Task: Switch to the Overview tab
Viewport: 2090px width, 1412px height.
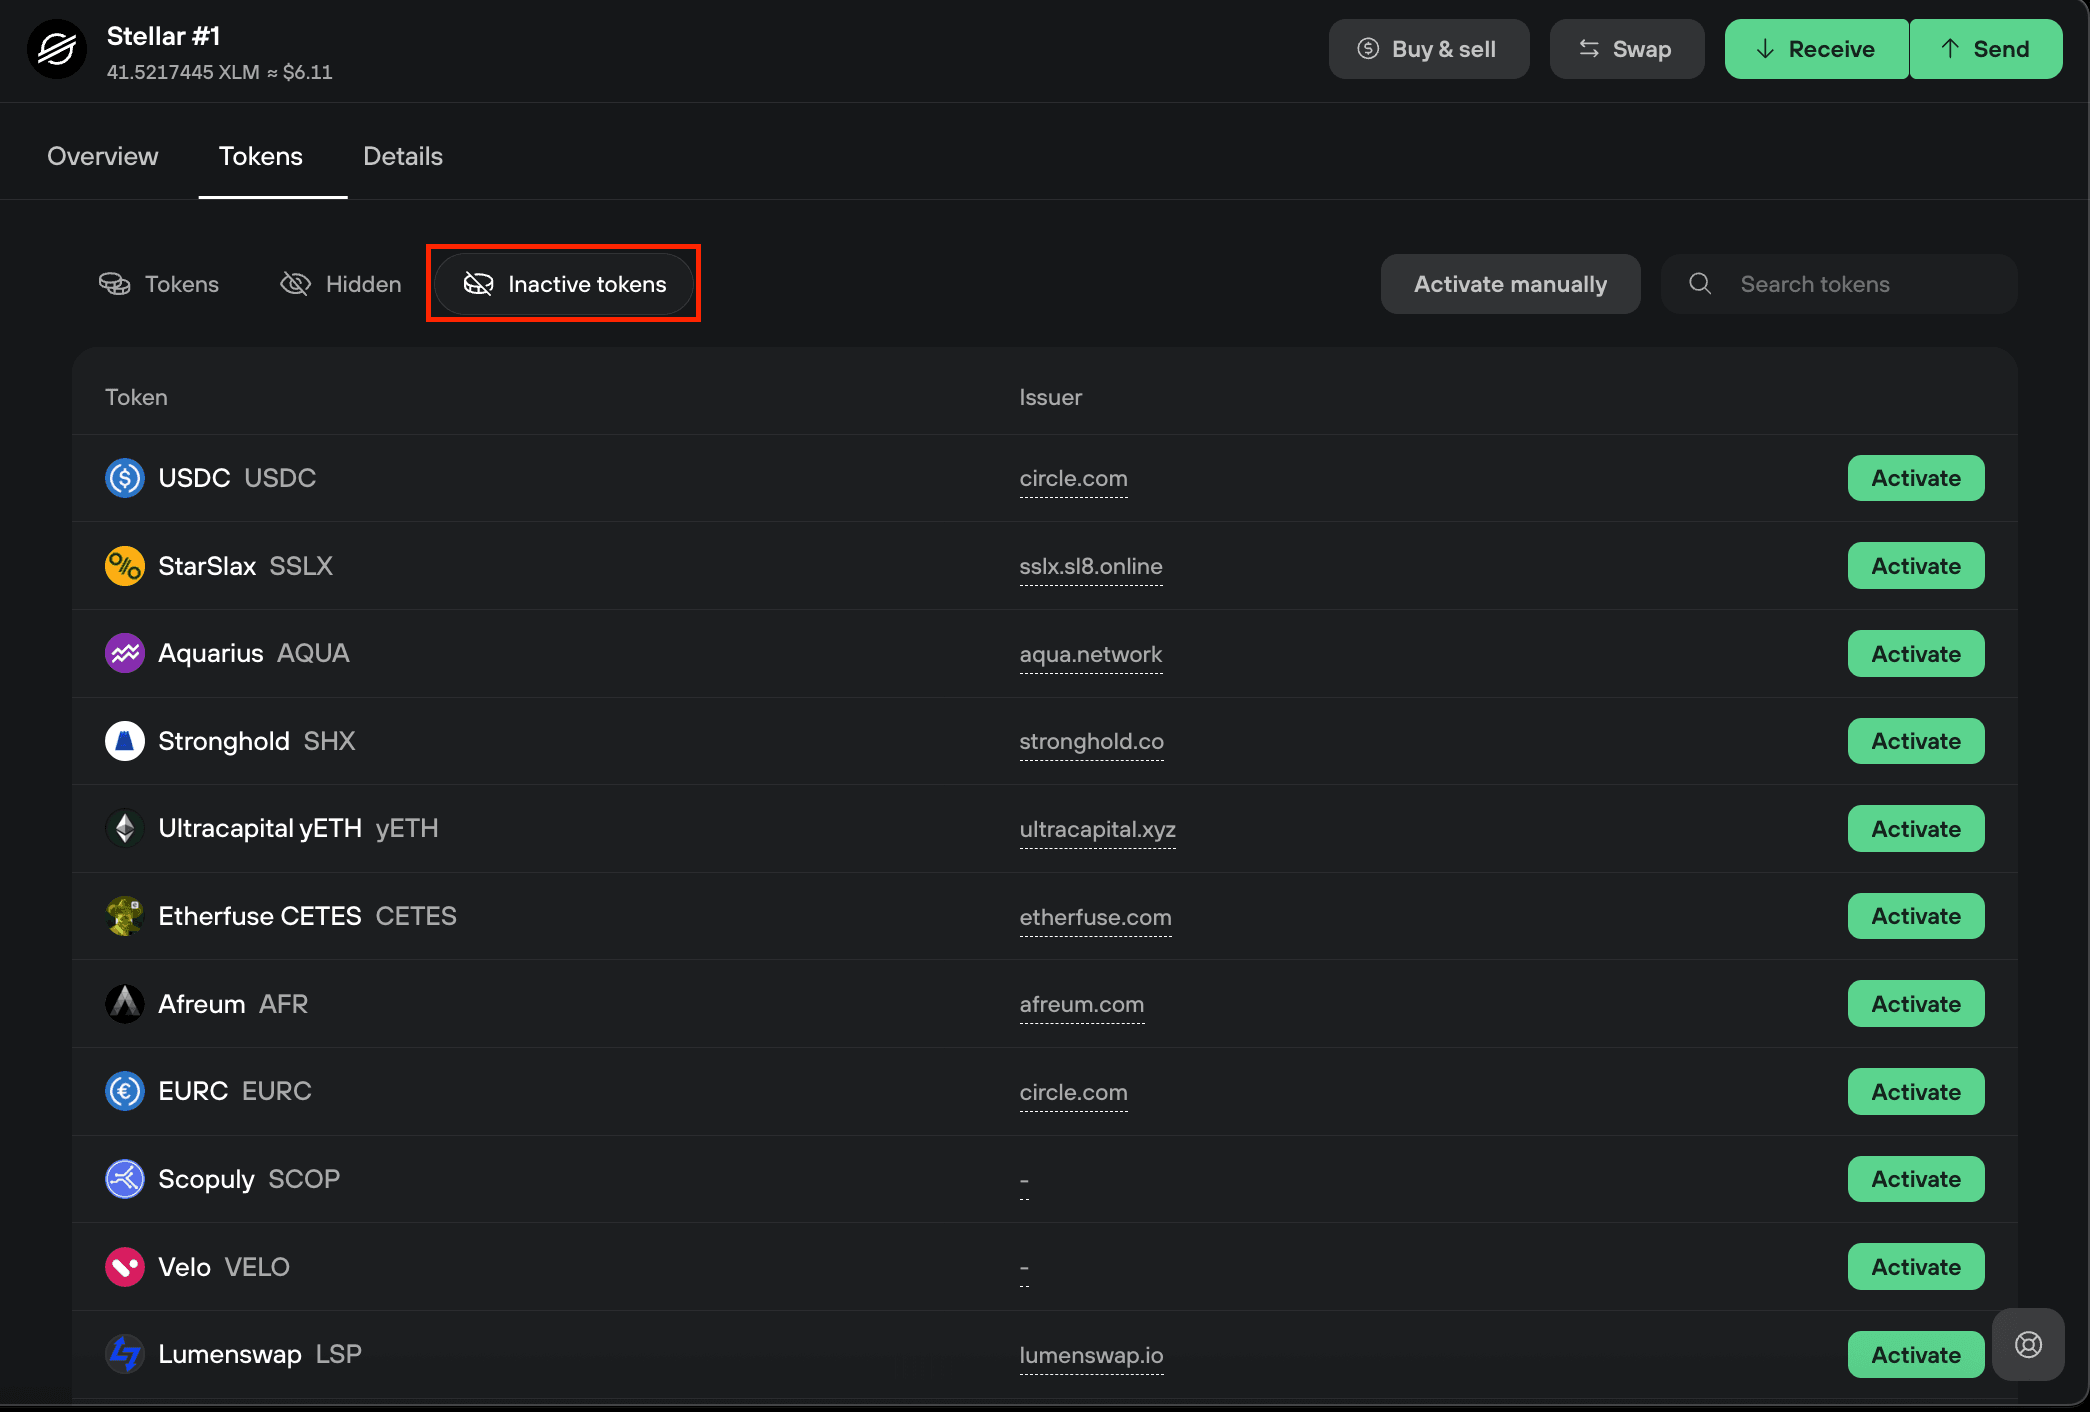Action: click(x=103, y=156)
